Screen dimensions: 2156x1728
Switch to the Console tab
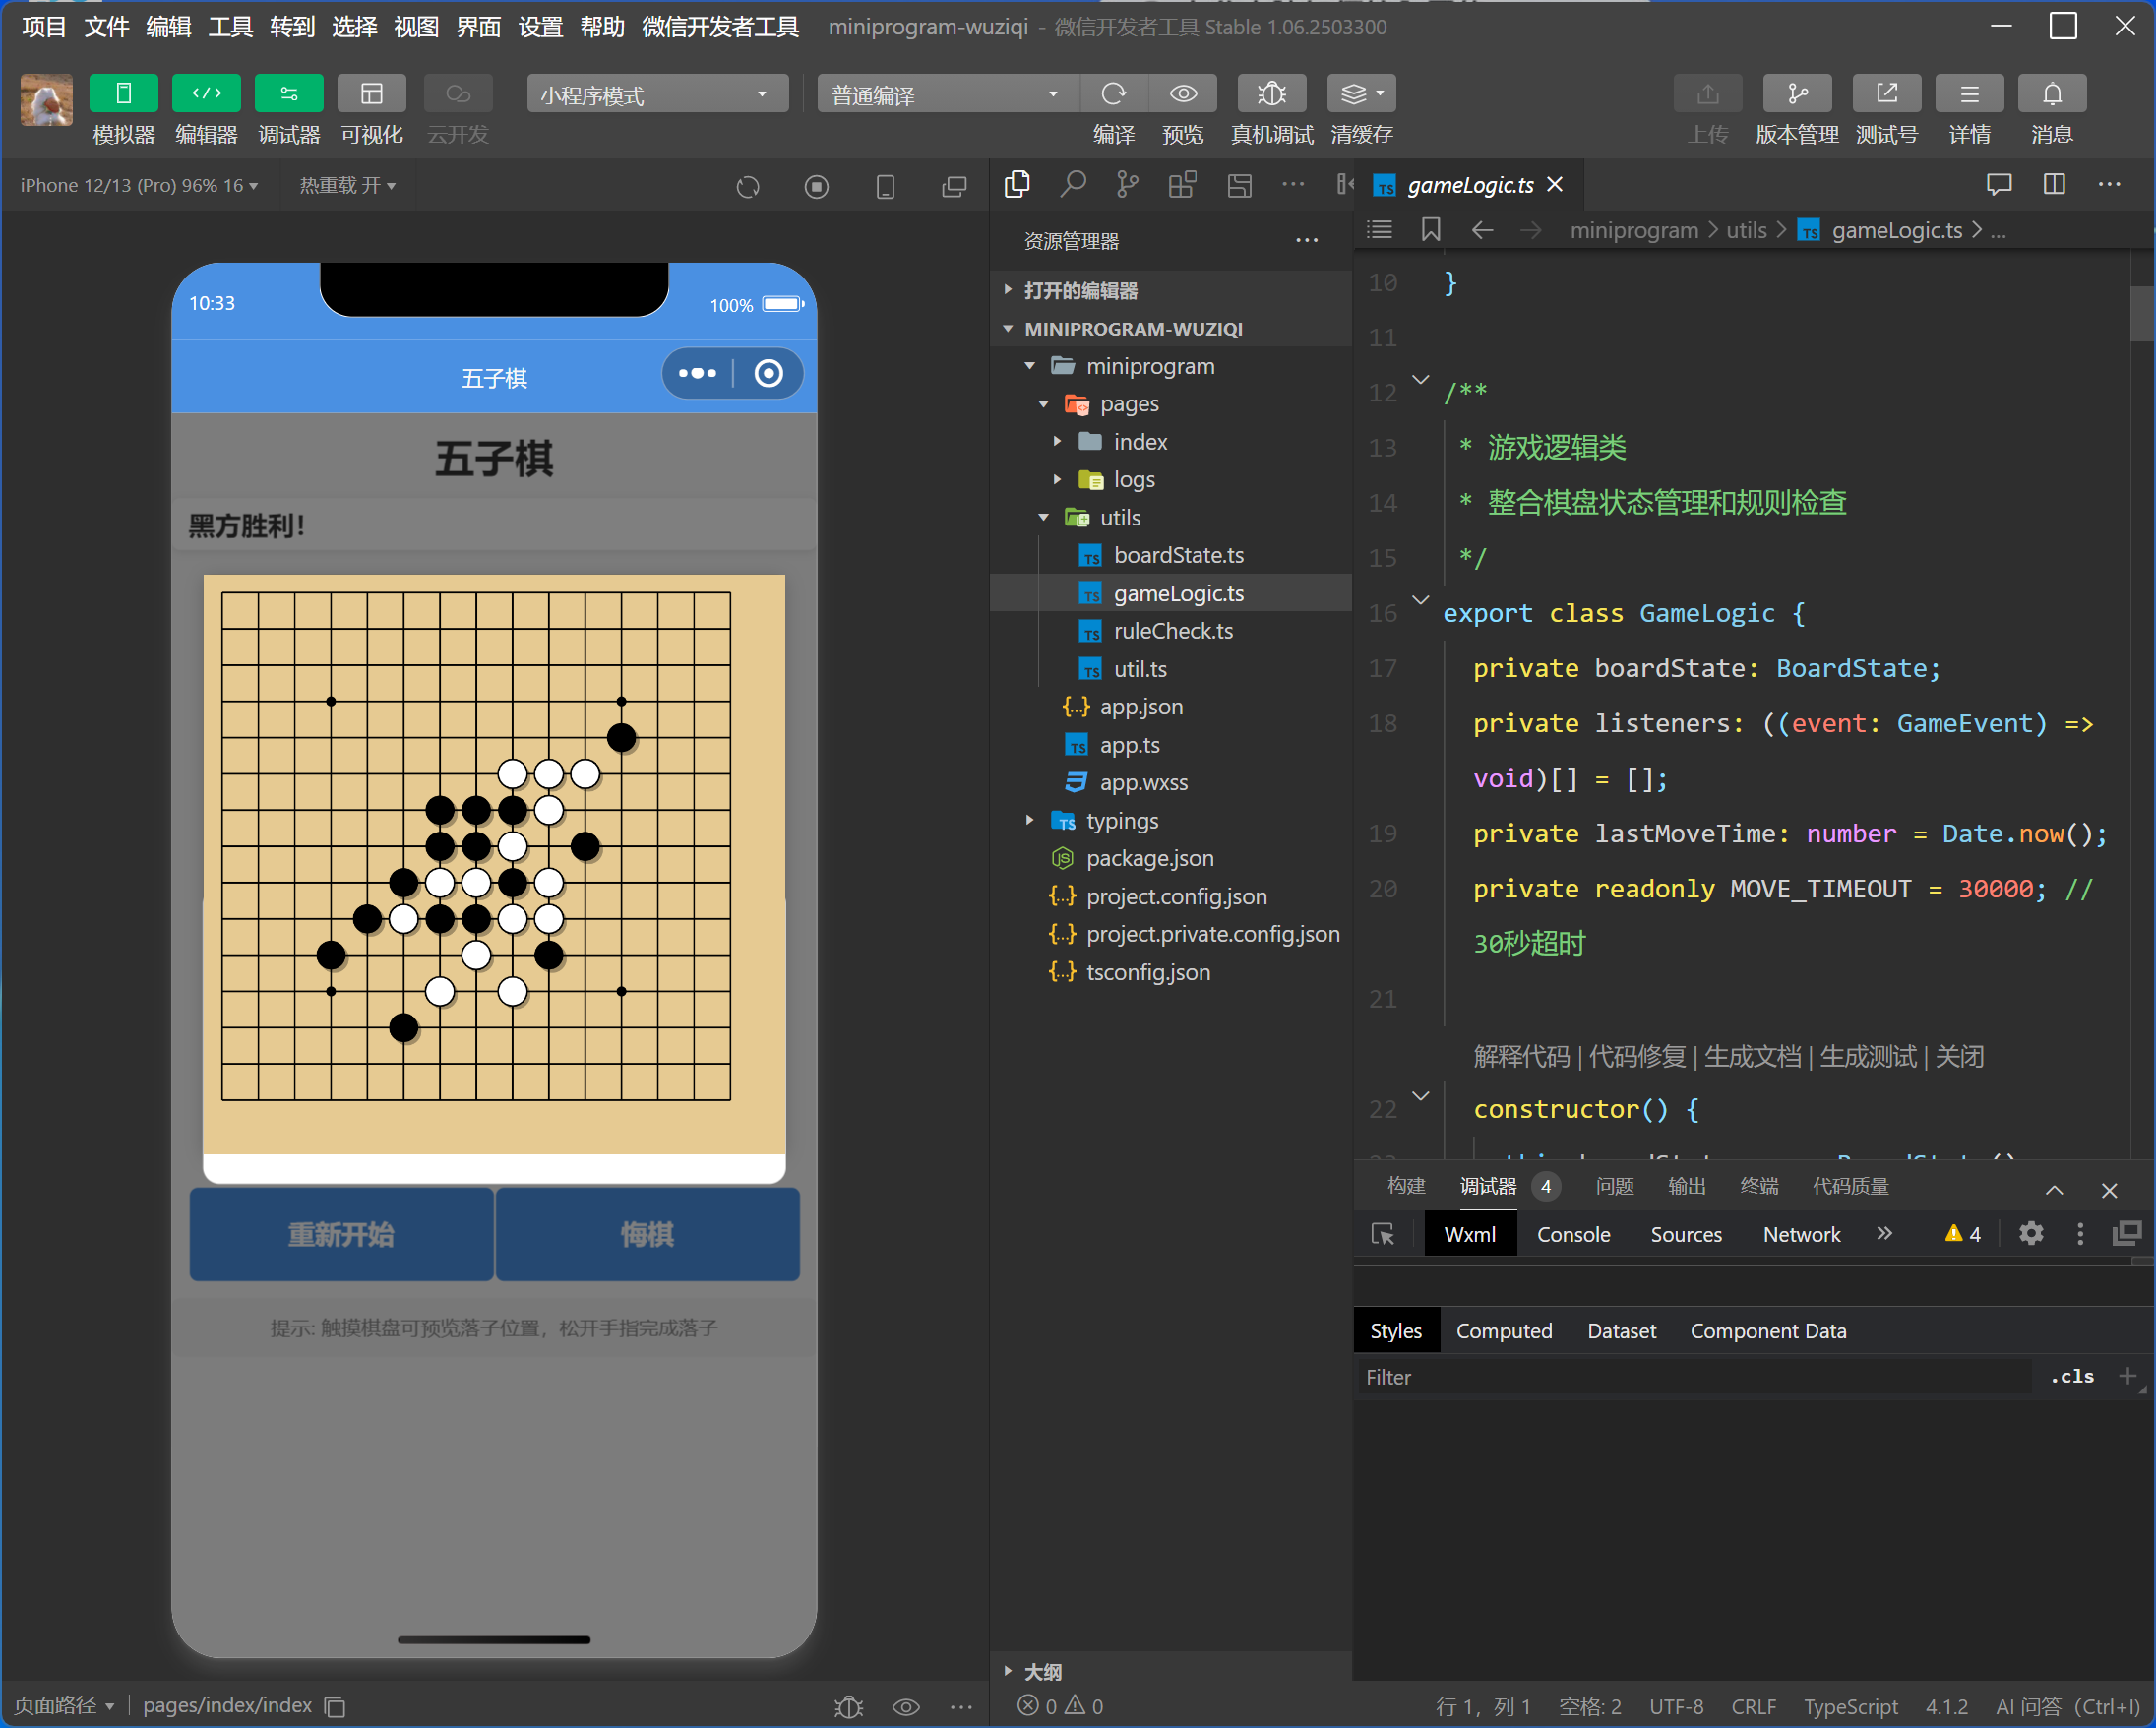(x=1572, y=1234)
